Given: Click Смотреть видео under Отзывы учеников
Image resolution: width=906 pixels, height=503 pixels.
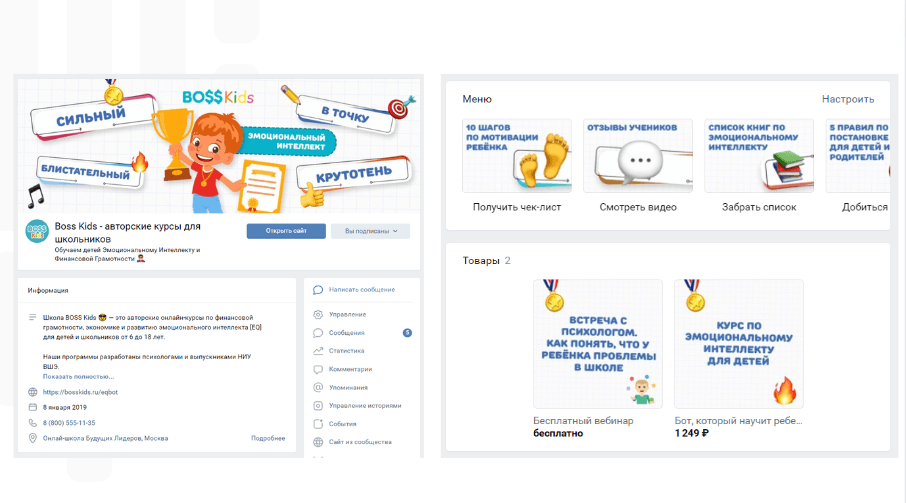Looking at the screenshot, I should [x=638, y=207].
